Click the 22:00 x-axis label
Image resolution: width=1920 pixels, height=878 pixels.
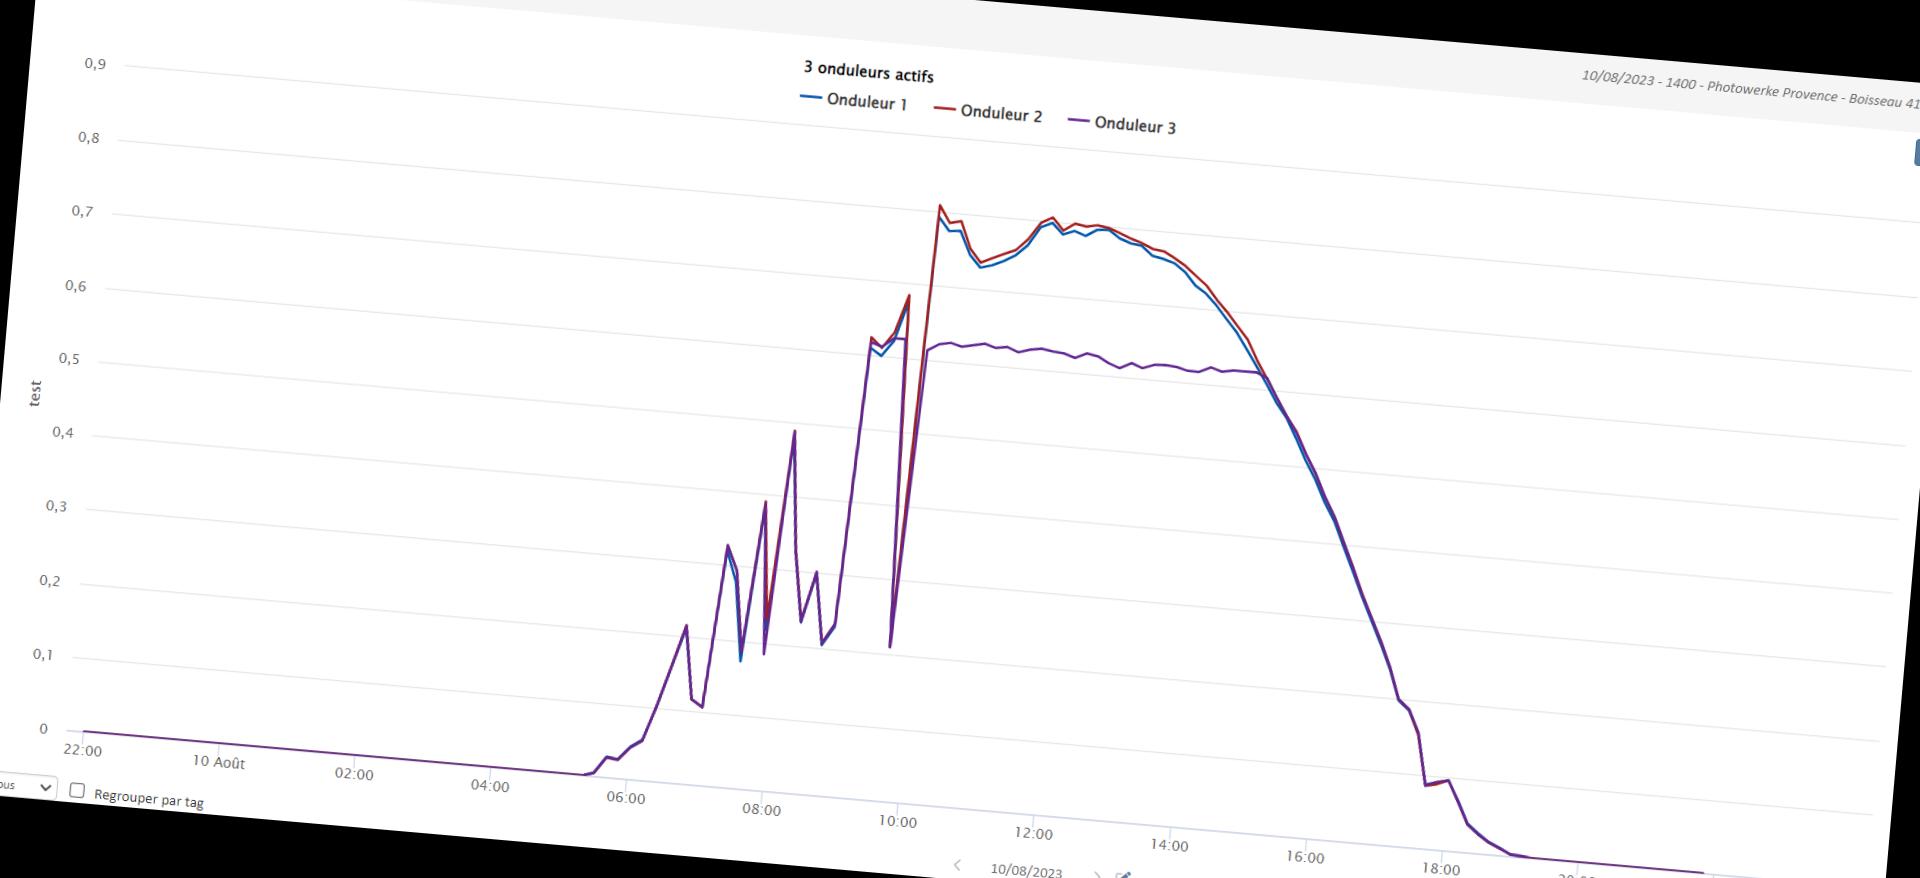82,750
